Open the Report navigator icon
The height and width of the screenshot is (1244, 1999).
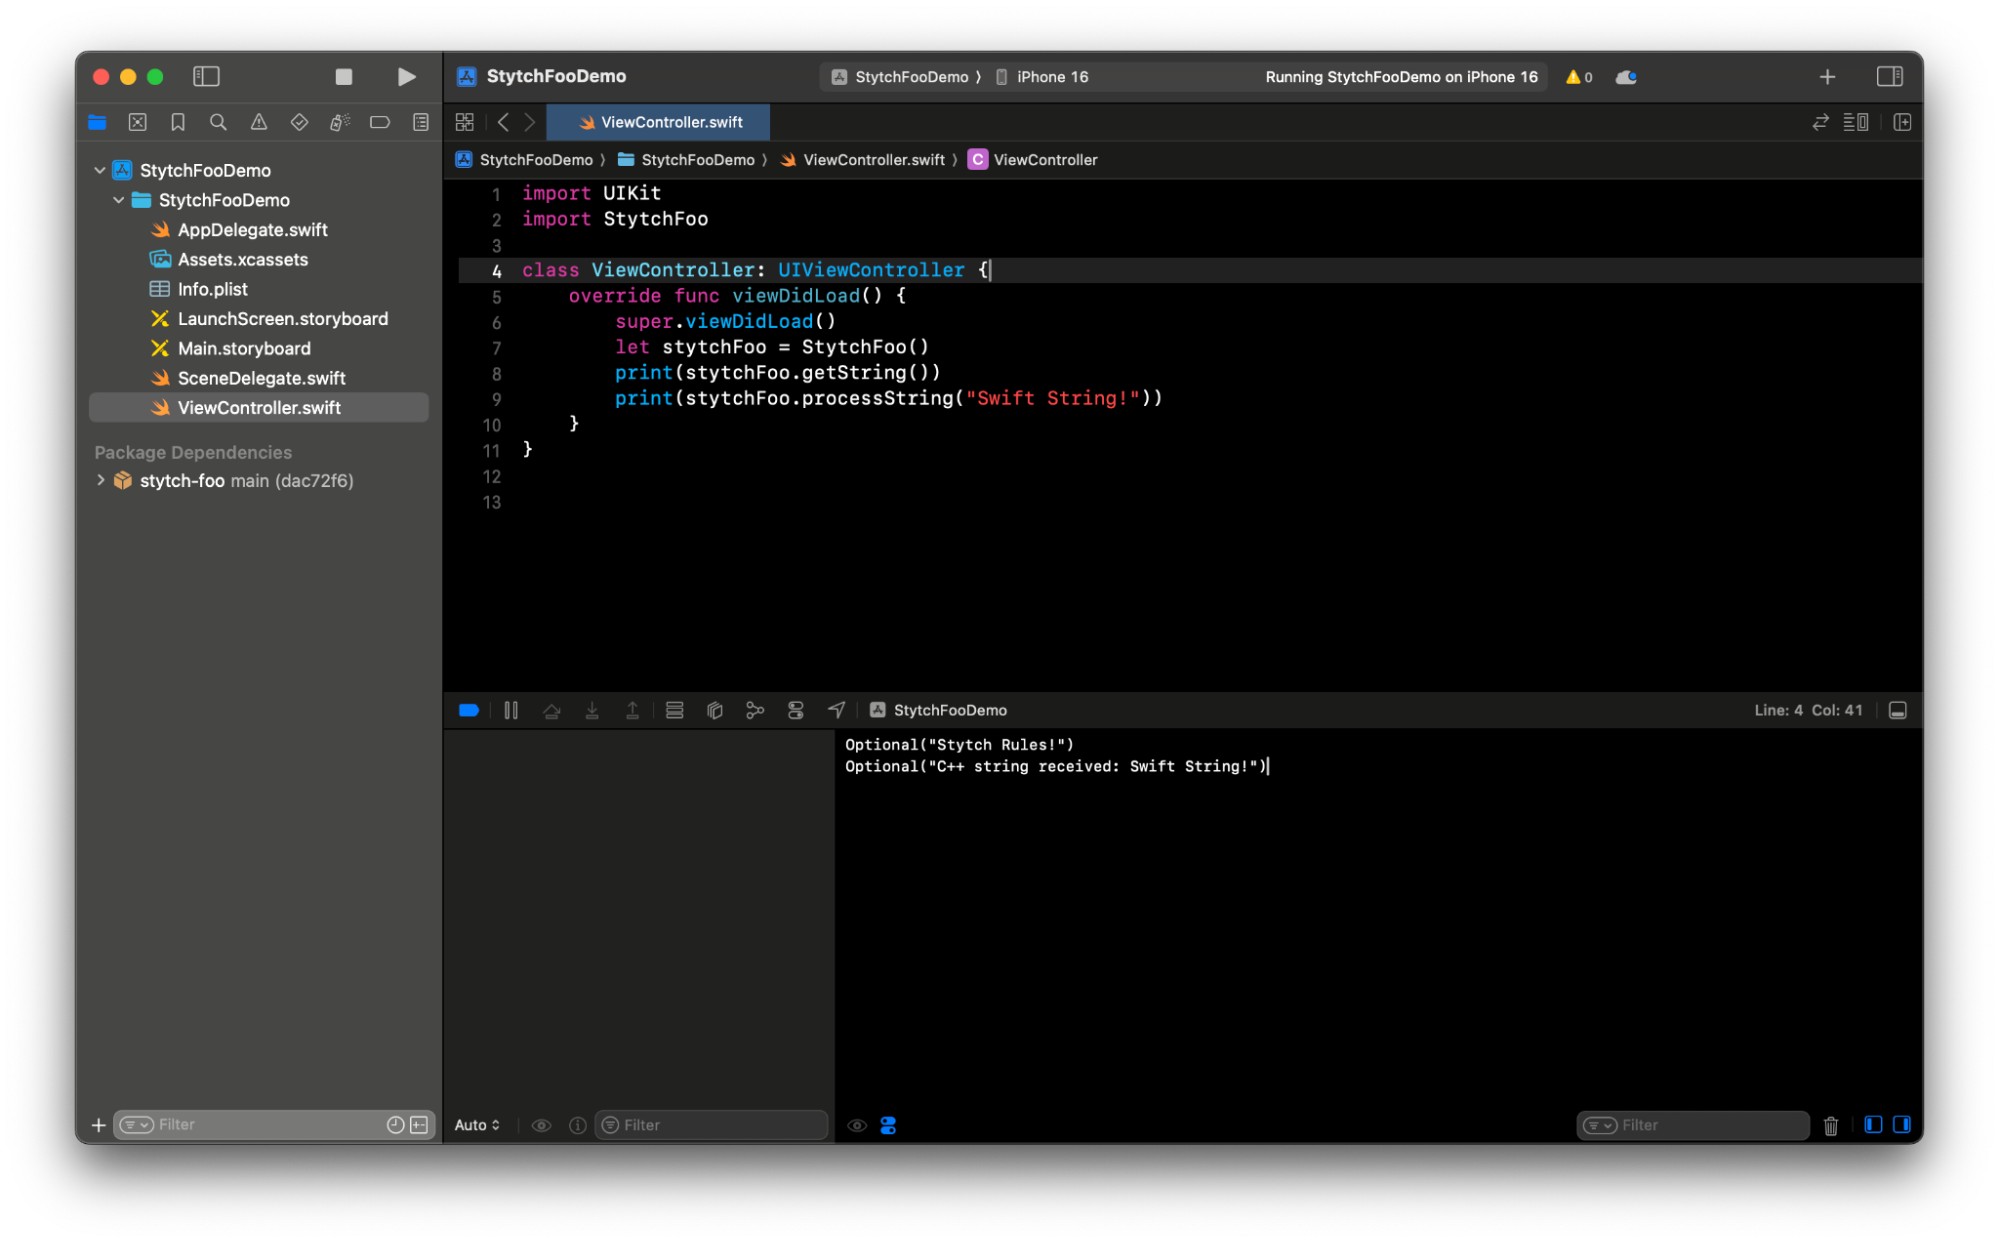pyautogui.click(x=421, y=122)
